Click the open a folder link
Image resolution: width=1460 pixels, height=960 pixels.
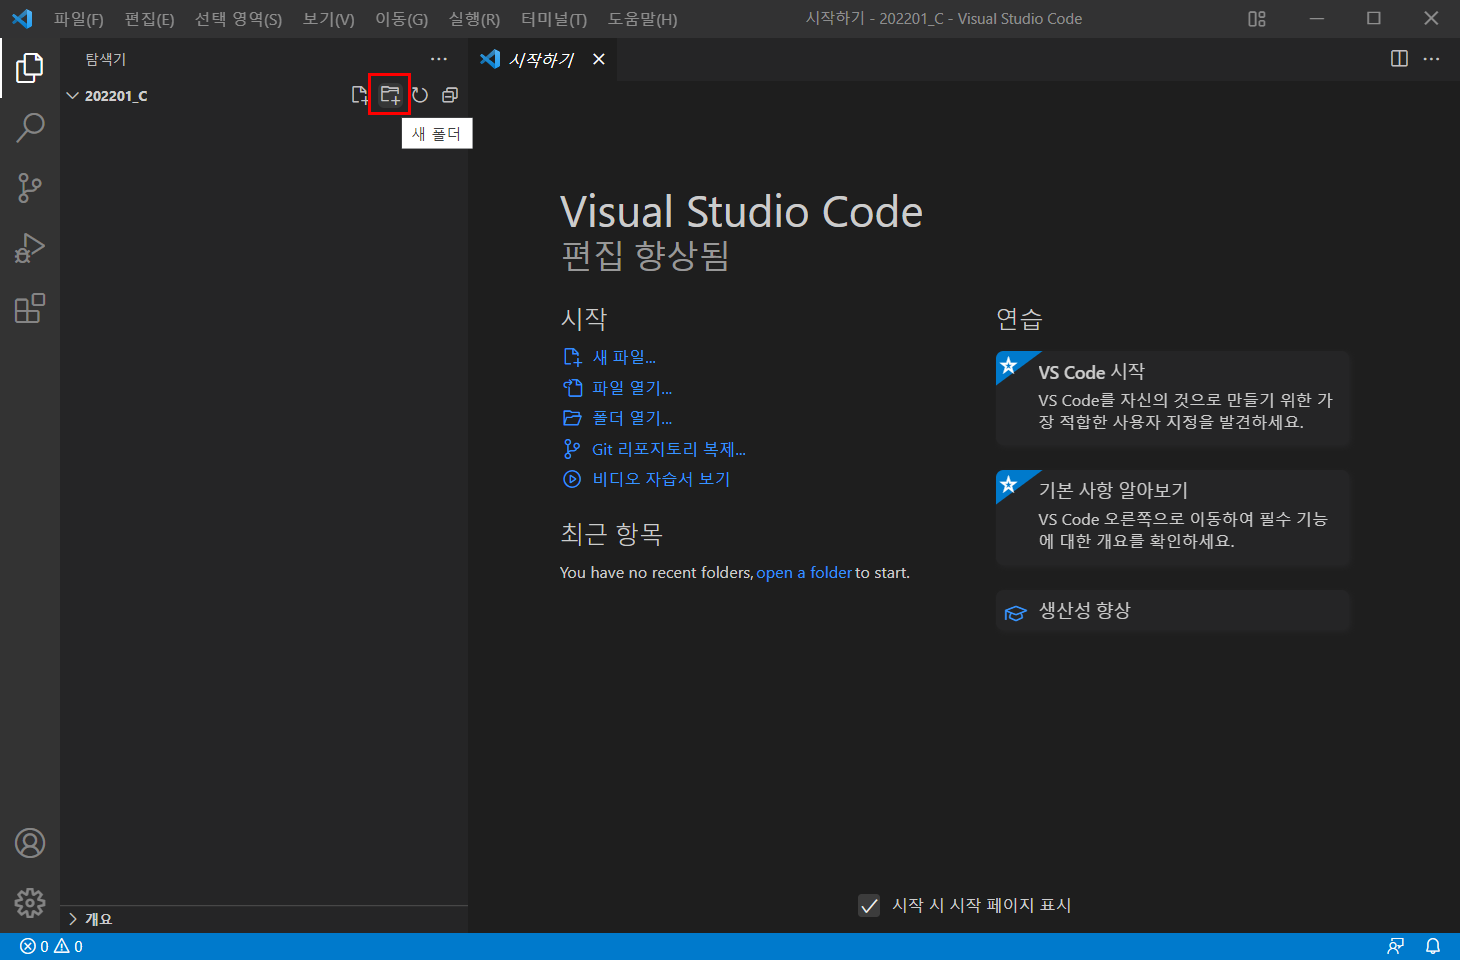(804, 573)
